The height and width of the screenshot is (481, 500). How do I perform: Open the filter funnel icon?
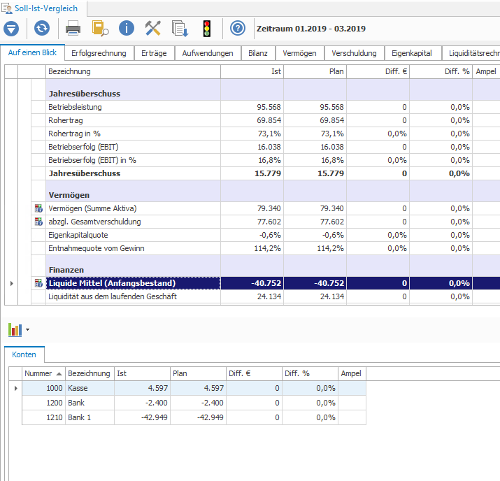coord(11,28)
